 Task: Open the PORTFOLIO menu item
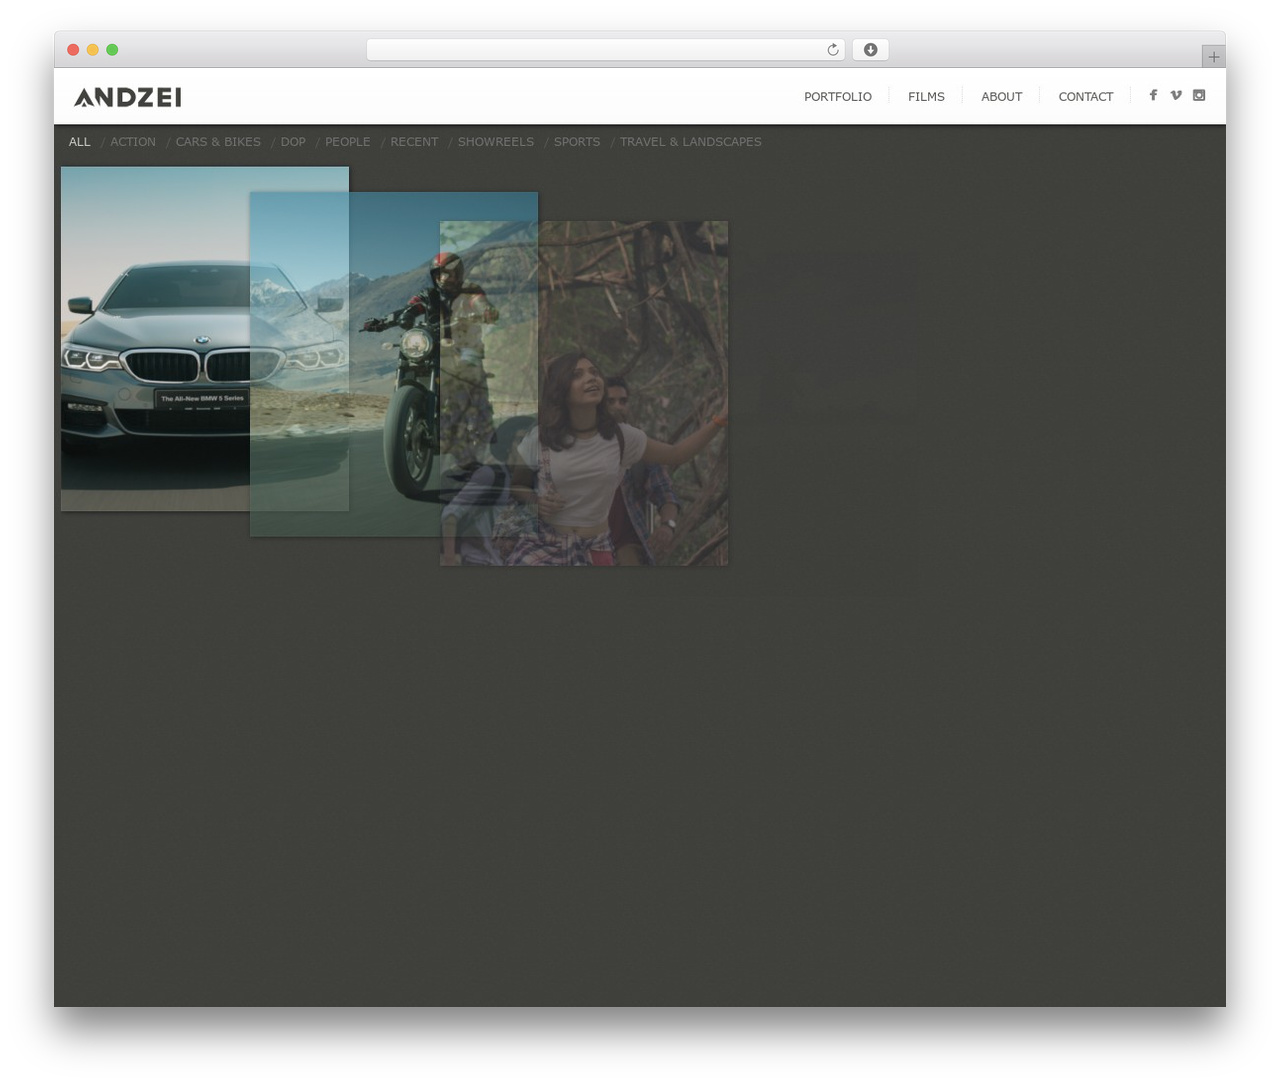tap(838, 97)
